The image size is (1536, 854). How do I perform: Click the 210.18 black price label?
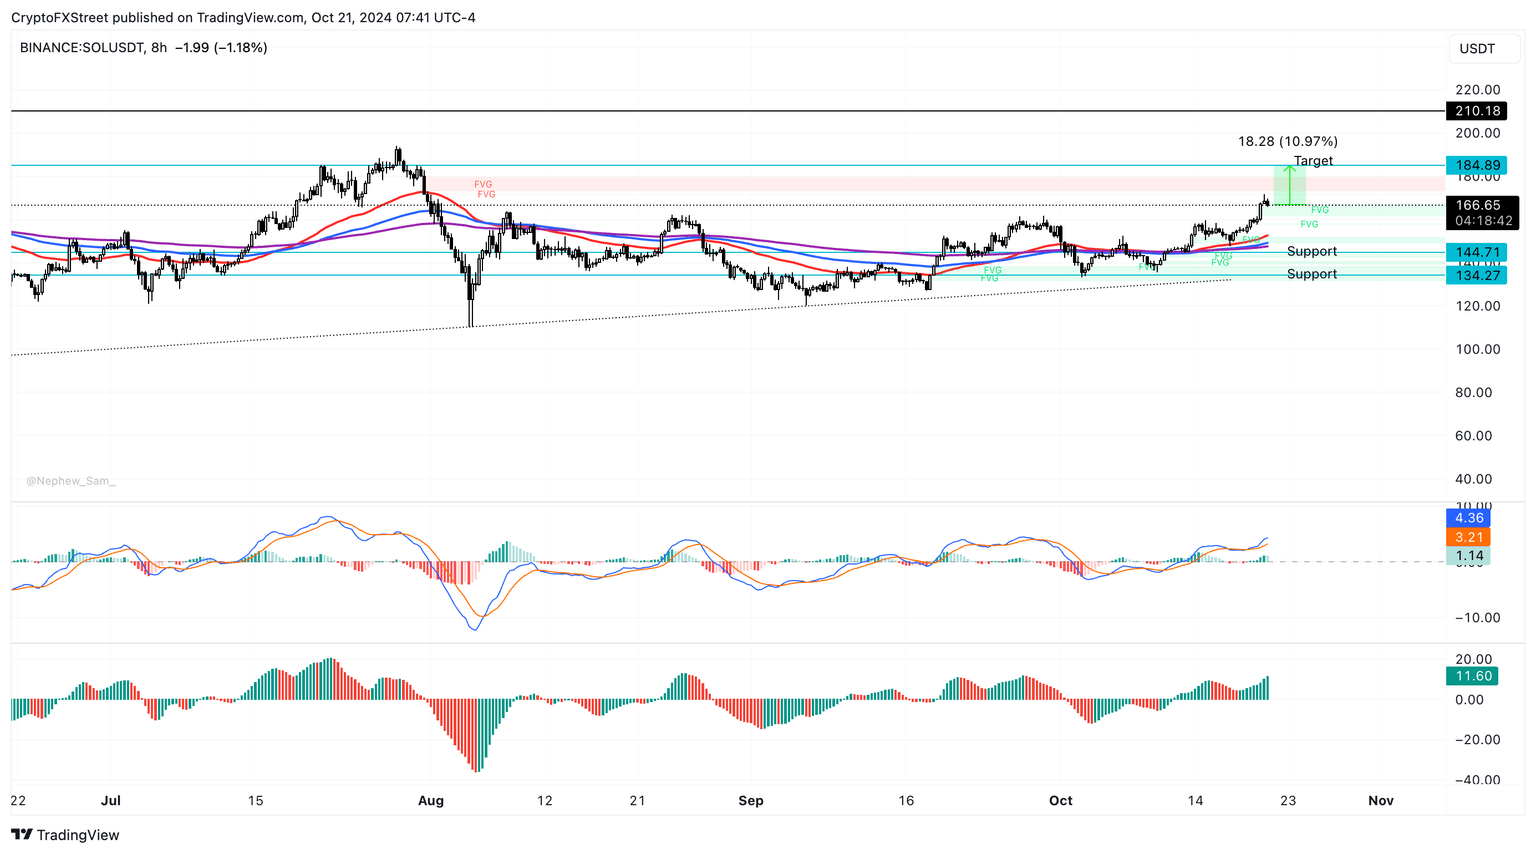click(1476, 111)
